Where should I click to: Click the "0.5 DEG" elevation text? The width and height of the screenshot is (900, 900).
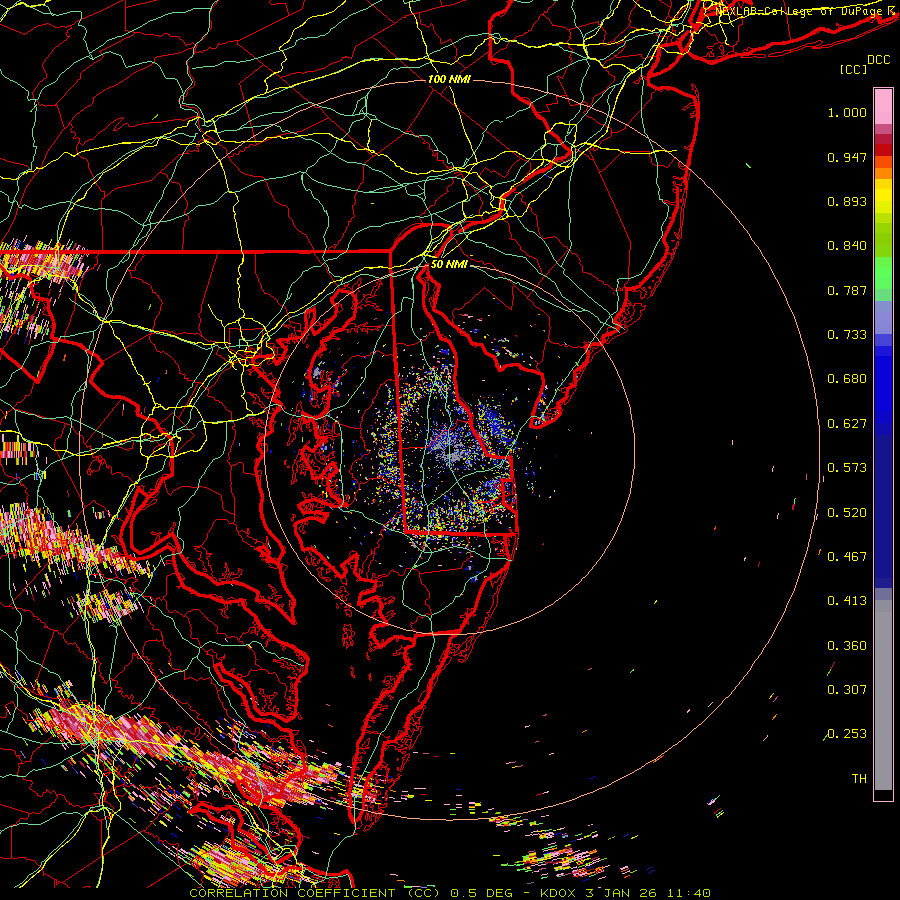tap(481, 893)
